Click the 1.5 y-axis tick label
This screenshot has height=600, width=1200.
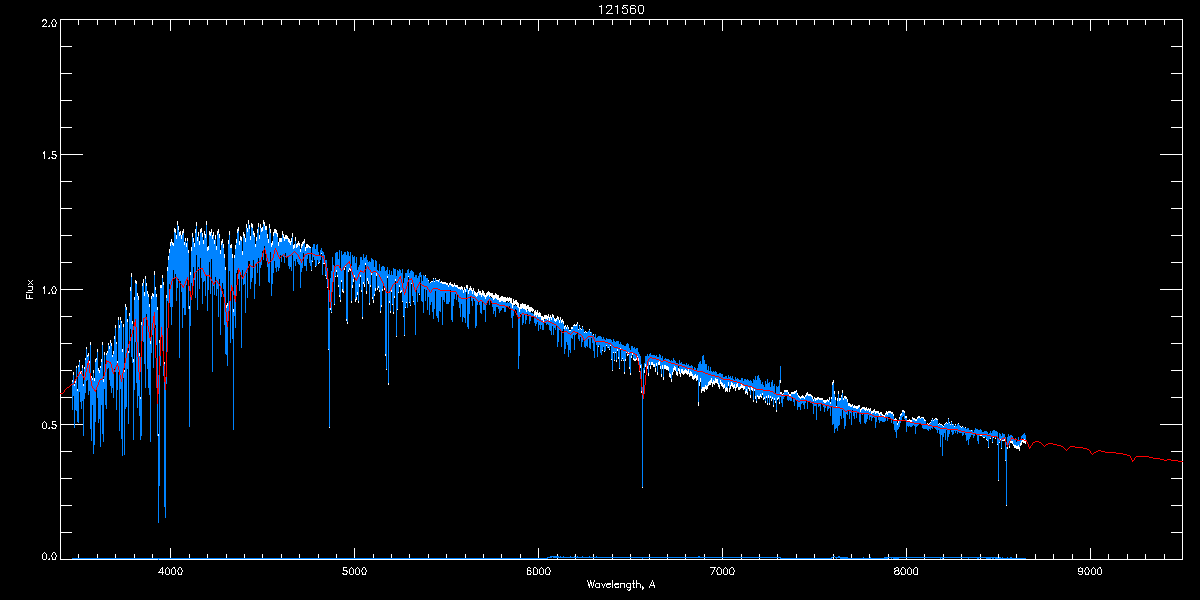point(49,156)
